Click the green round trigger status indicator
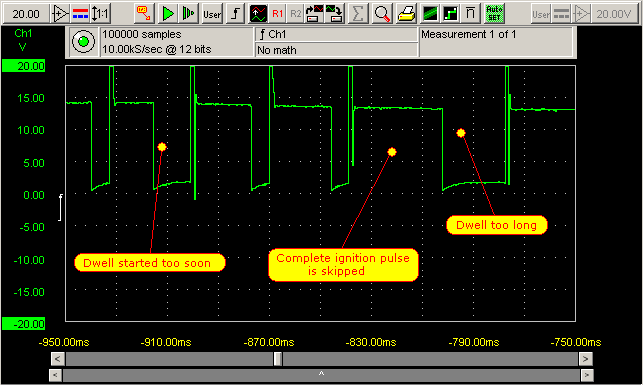643x385 pixels. 83,41
